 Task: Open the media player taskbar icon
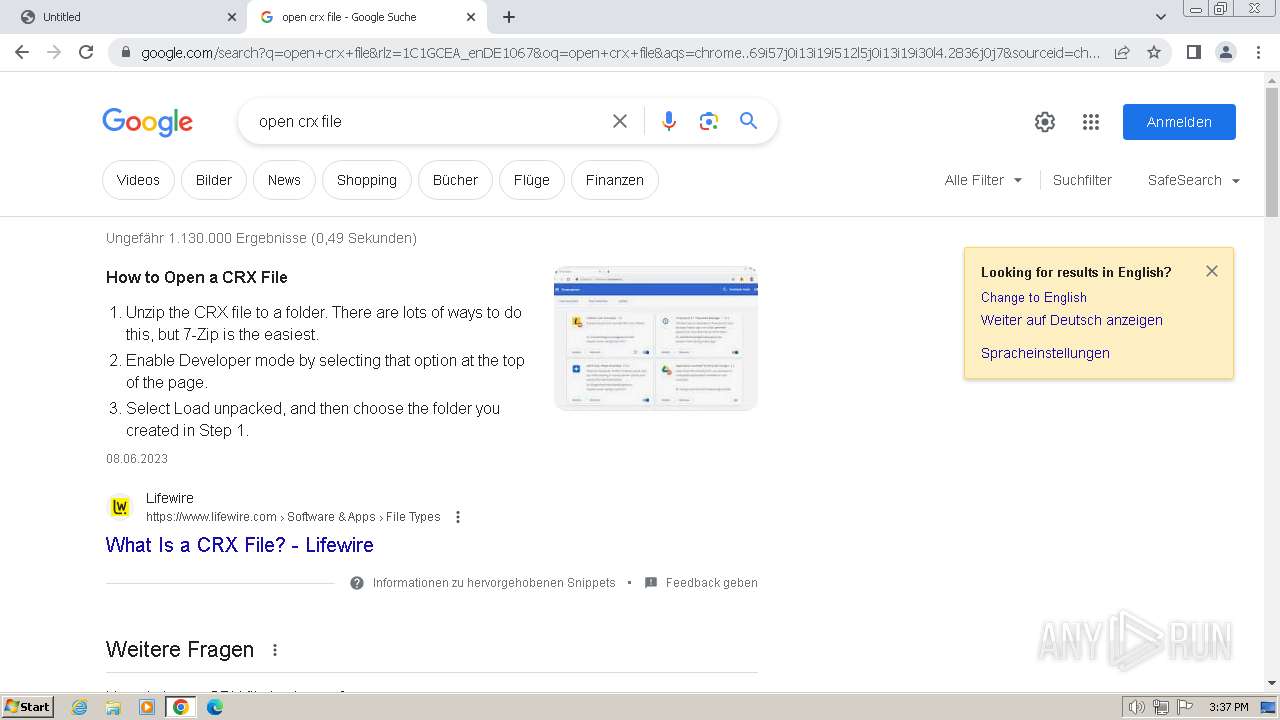point(147,707)
